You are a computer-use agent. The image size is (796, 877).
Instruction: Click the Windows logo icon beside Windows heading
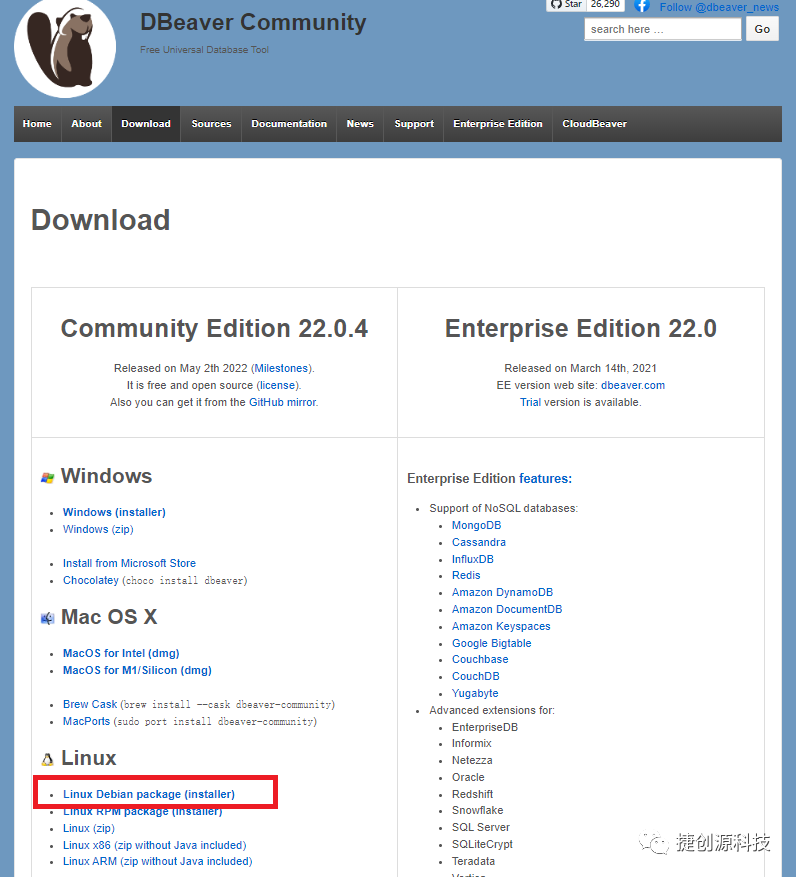tap(48, 478)
